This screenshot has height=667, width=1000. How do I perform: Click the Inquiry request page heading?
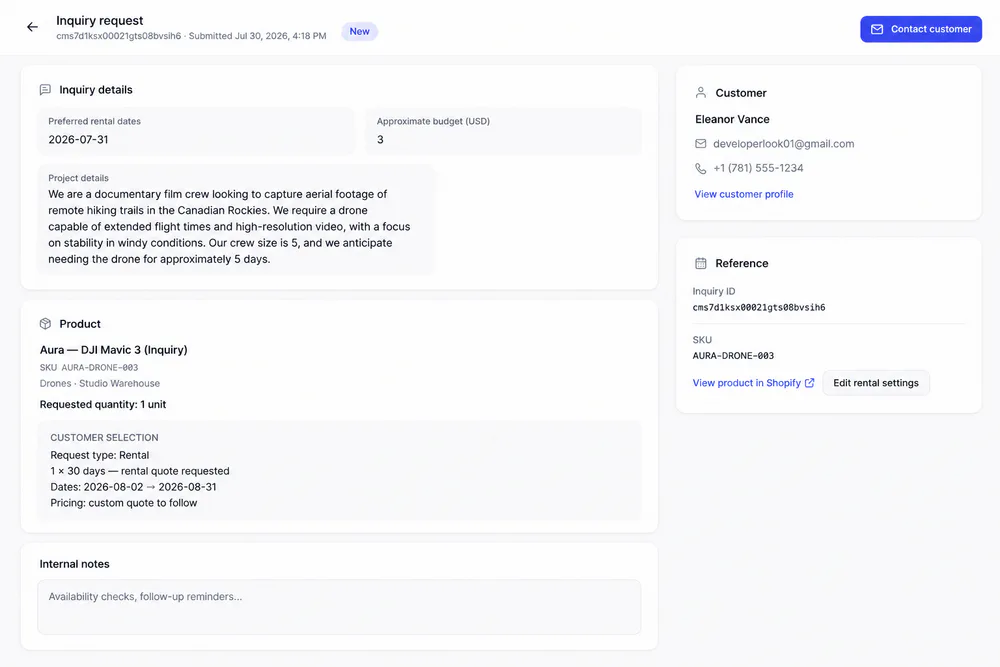pyautogui.click(x=99, y=20)
